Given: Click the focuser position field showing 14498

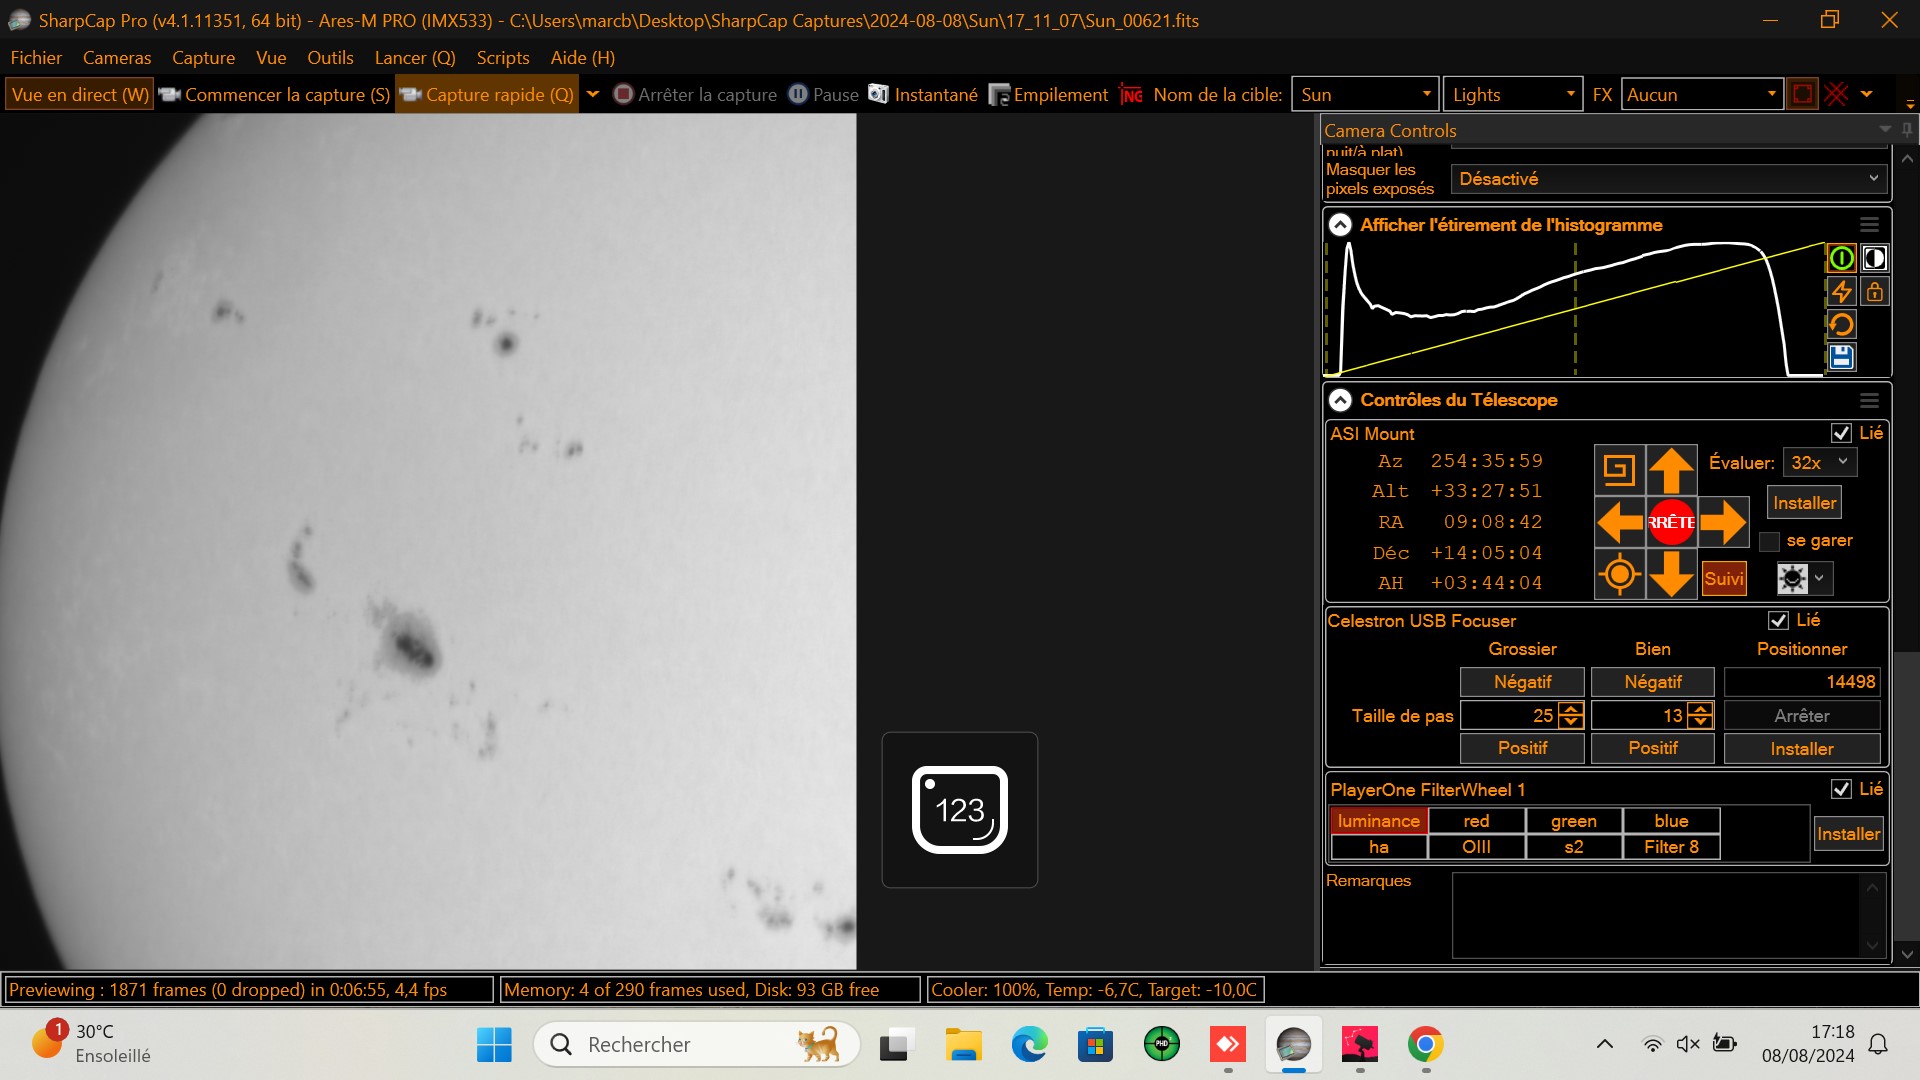Looking at the screenshot, I should (1802, 682).
